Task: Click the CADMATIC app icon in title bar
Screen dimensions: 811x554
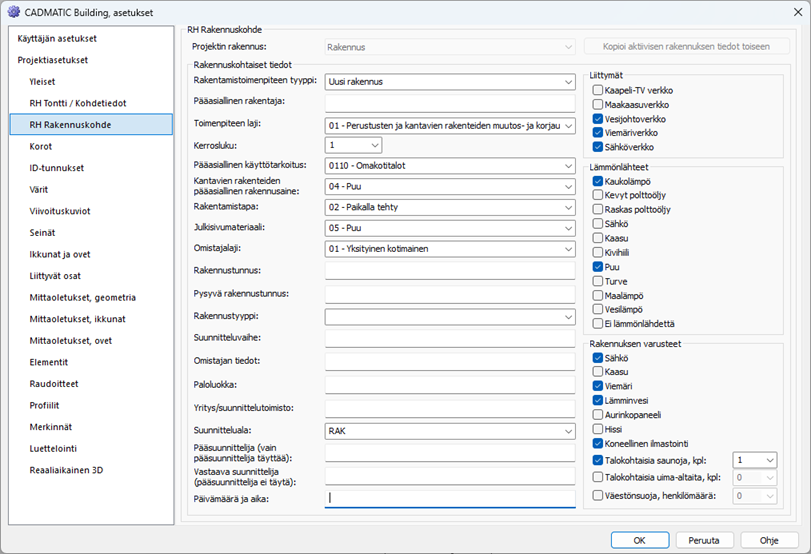Action: click(13, 11)
